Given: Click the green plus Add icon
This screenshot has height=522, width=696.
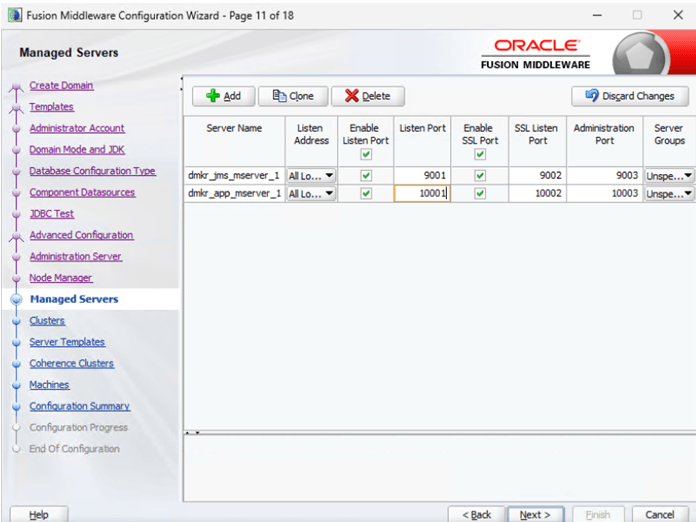Looking at the screenshot, I should point(213,96).
